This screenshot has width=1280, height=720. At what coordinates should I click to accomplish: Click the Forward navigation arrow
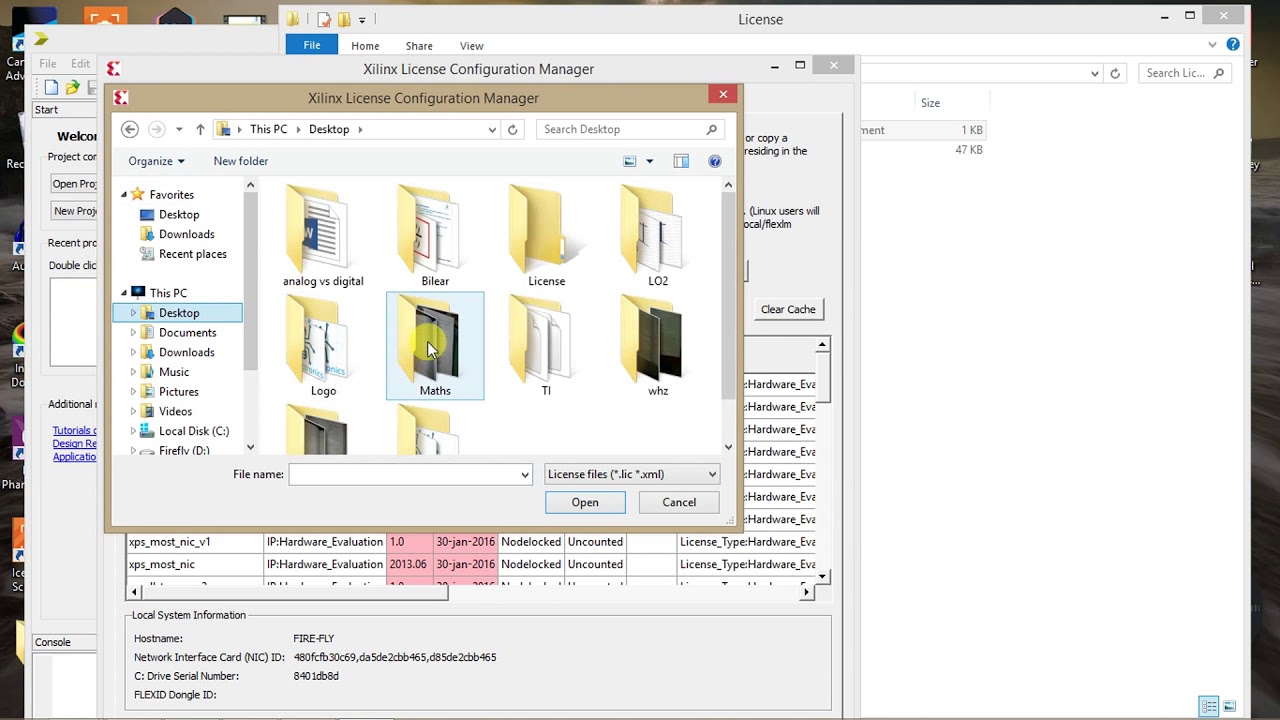click(x=156, y=129)
